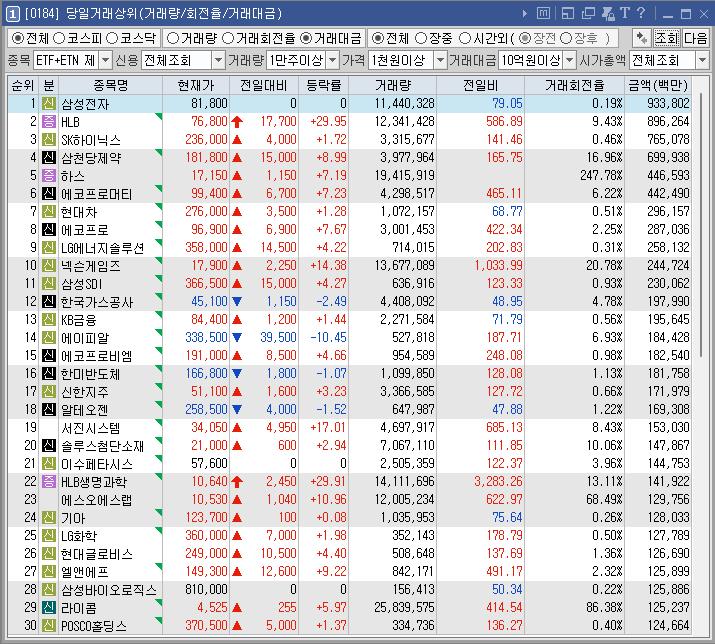Select the 코스닥 radio button
Screen dimensions: 715x644
112,38
